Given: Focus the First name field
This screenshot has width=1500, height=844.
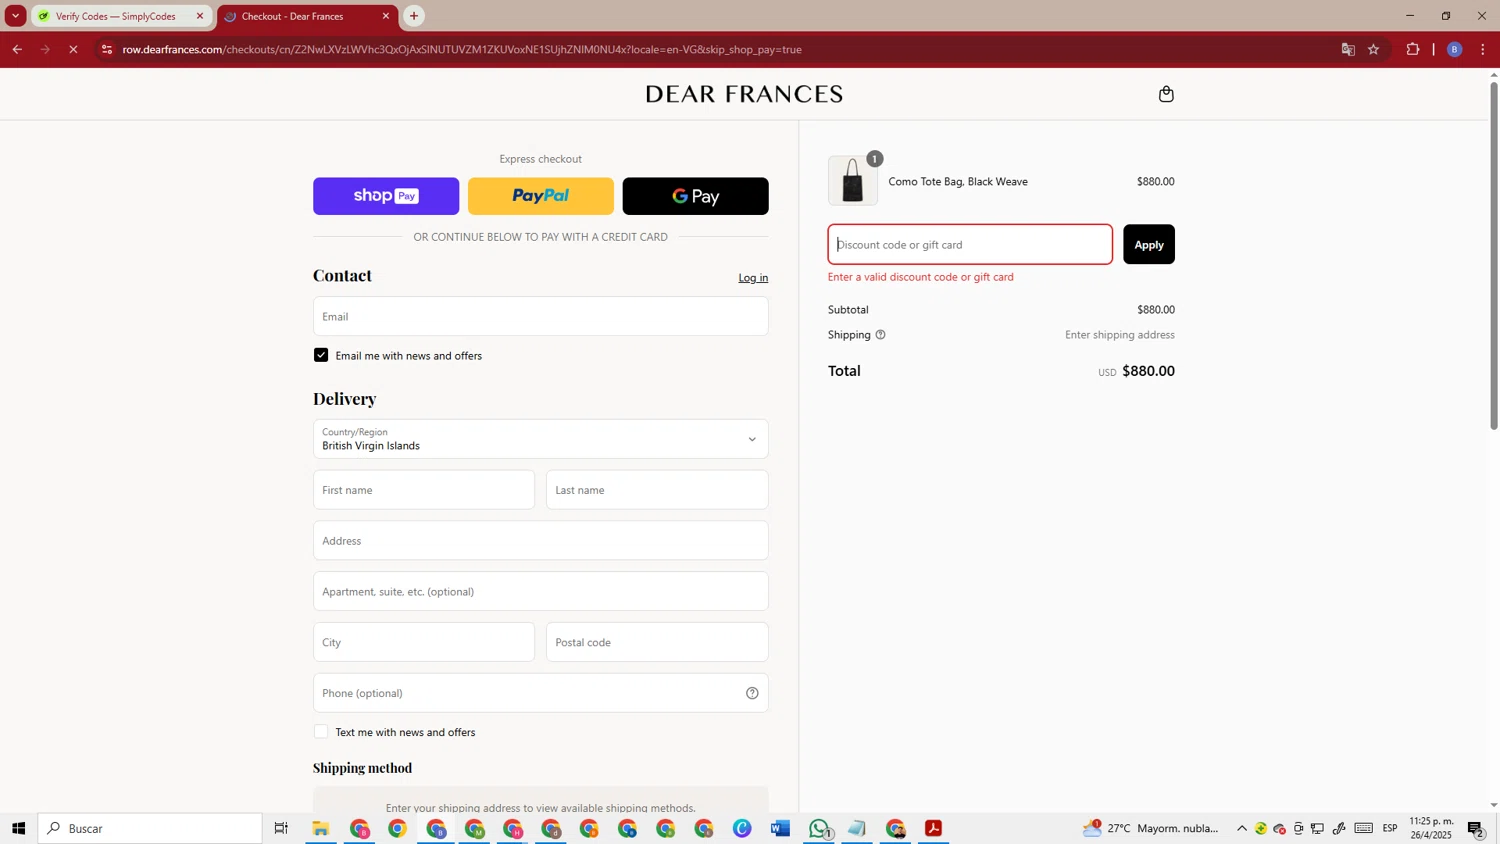Looking at the screenshot, I should (424, 490).
